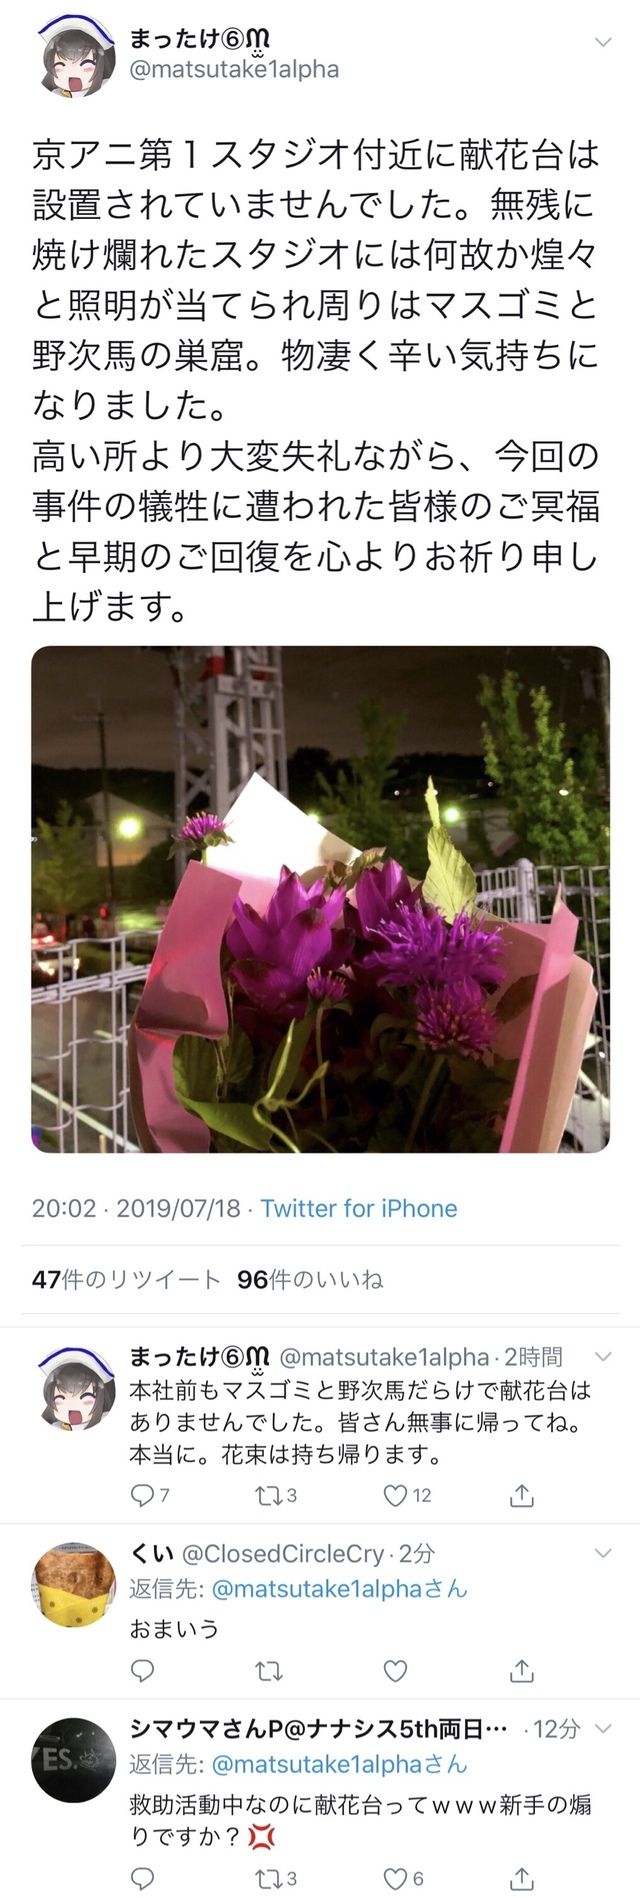Like くい's reply おまいう
This screenshot has width=640, height=1898.
(x=396, y=1671)
